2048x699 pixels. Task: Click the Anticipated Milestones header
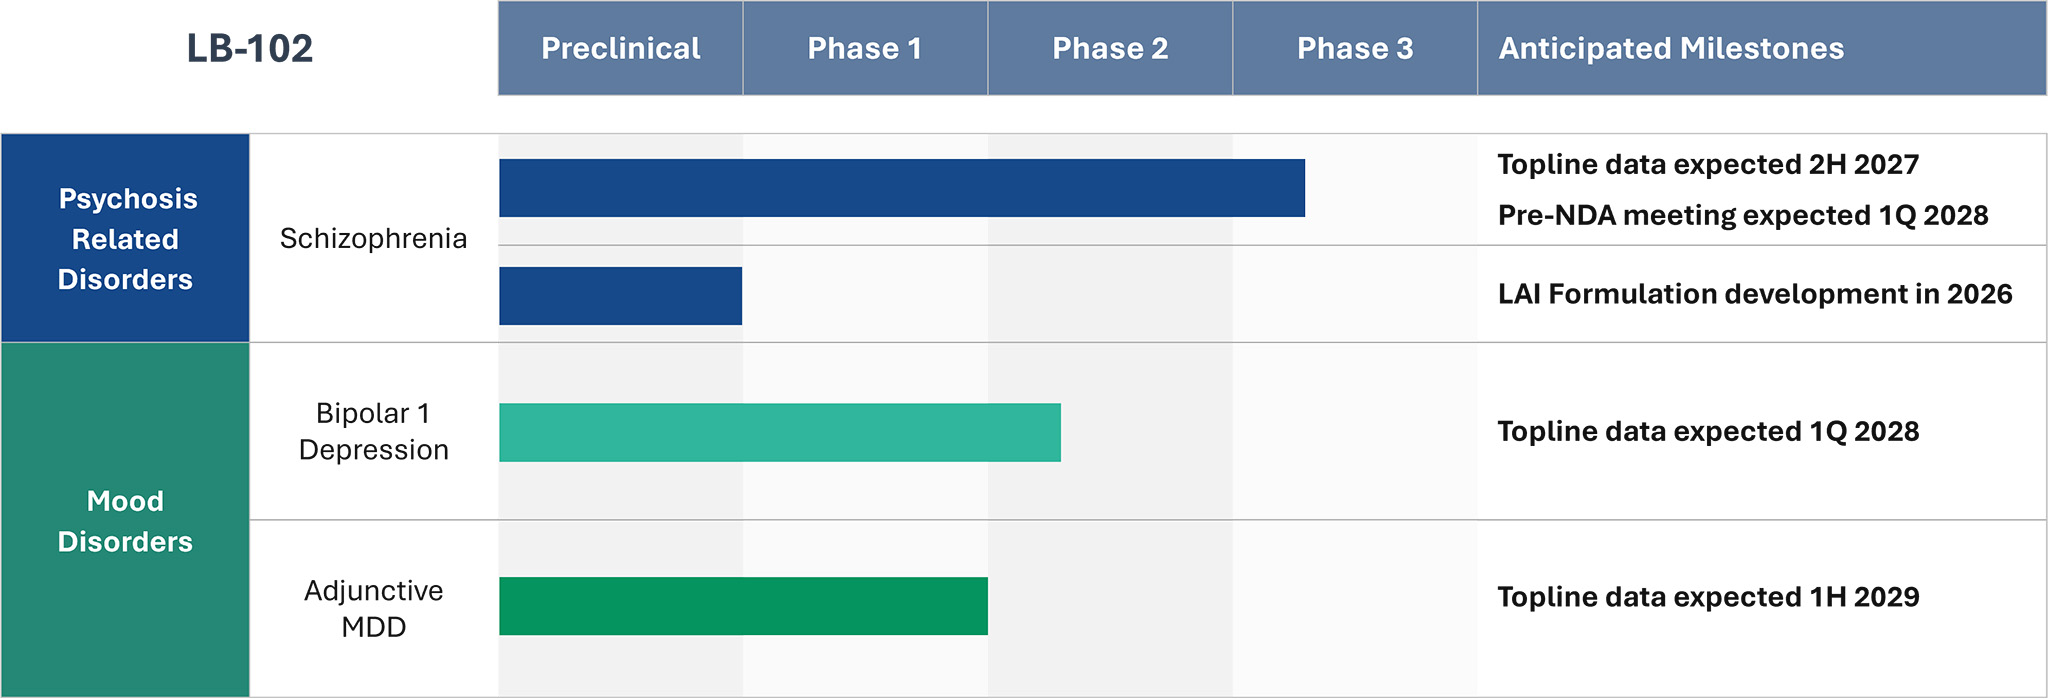1671,48
